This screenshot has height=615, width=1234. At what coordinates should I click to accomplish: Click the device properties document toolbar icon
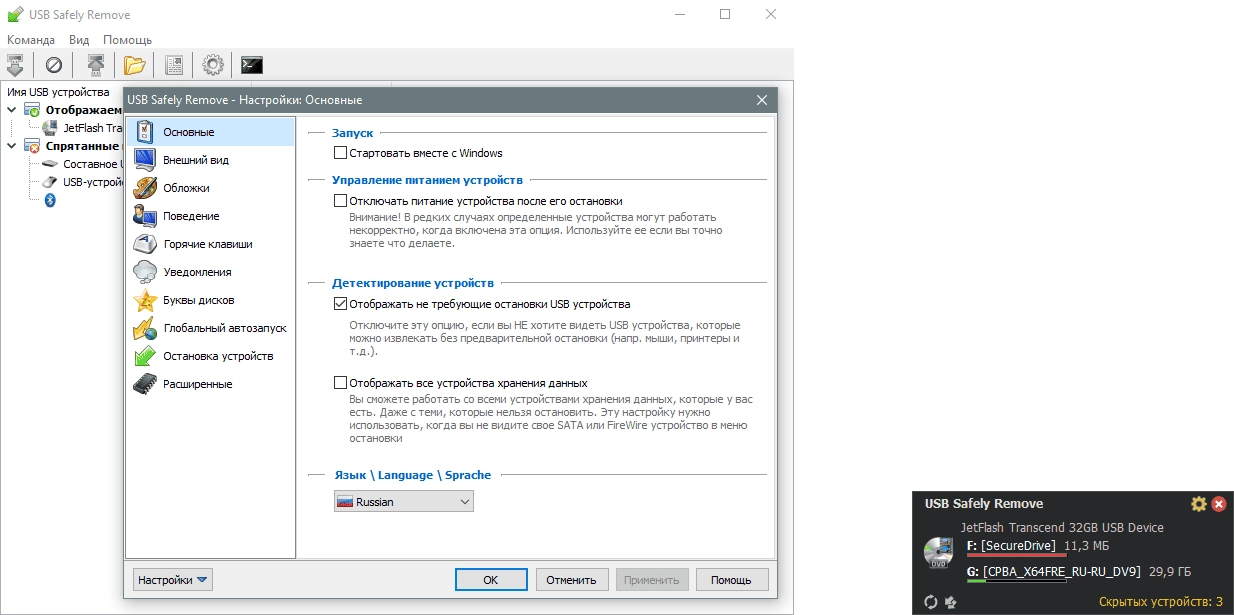click(174, 65)
